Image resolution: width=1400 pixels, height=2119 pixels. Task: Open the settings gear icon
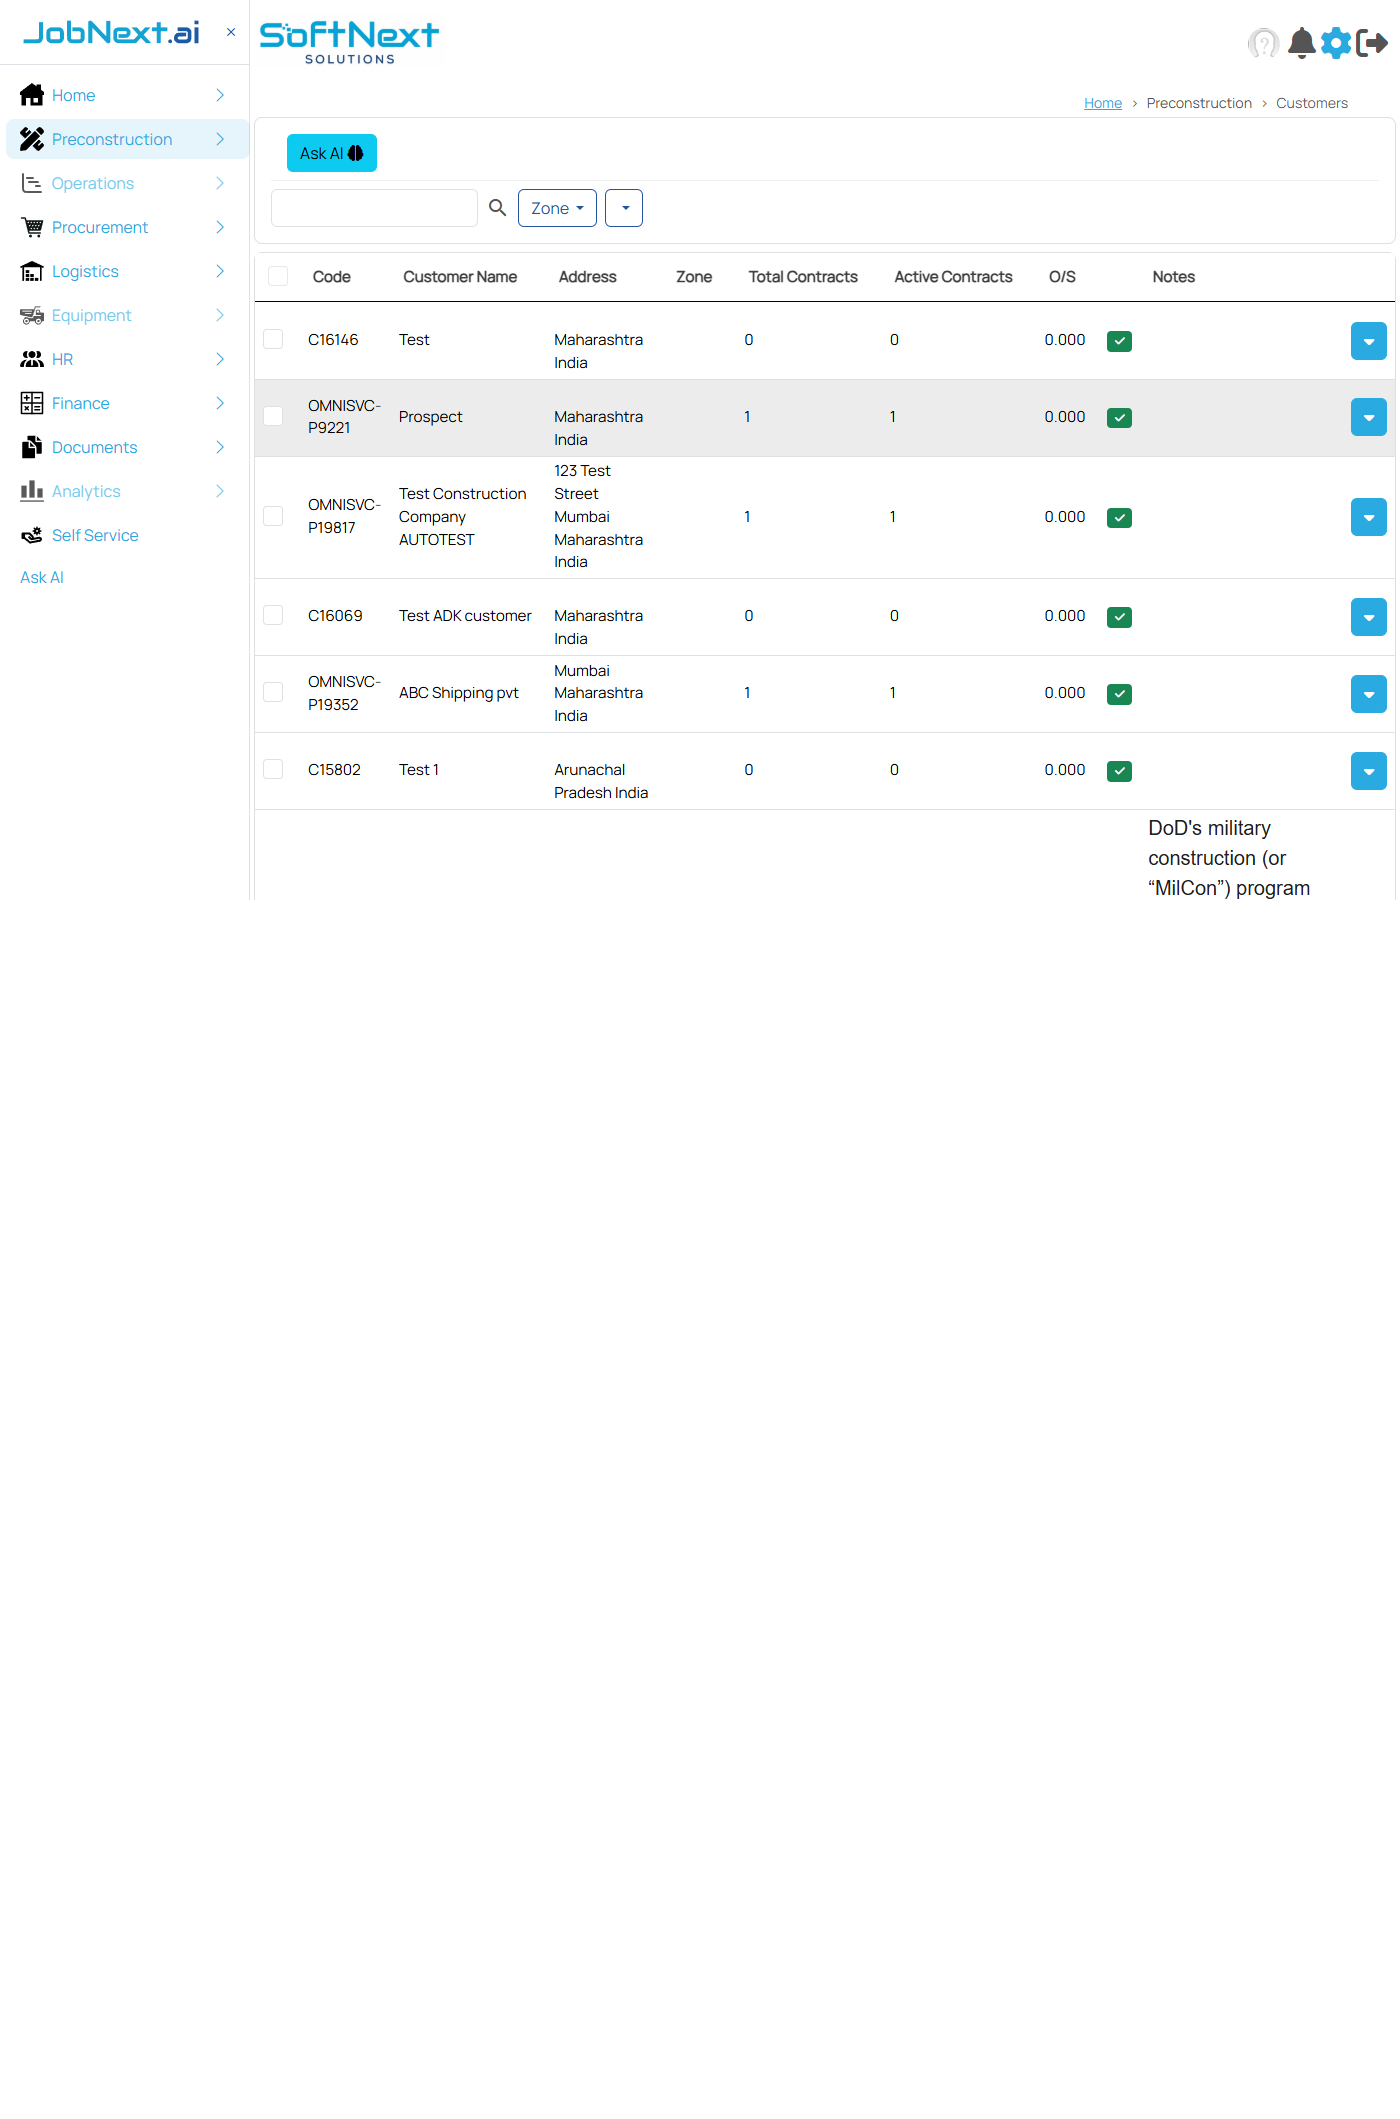point(1336,43)
